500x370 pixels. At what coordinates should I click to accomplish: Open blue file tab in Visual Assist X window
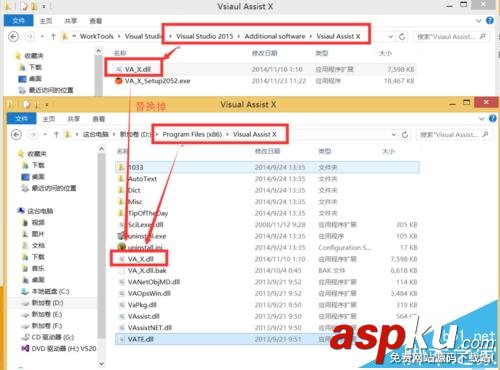[21, 119]
